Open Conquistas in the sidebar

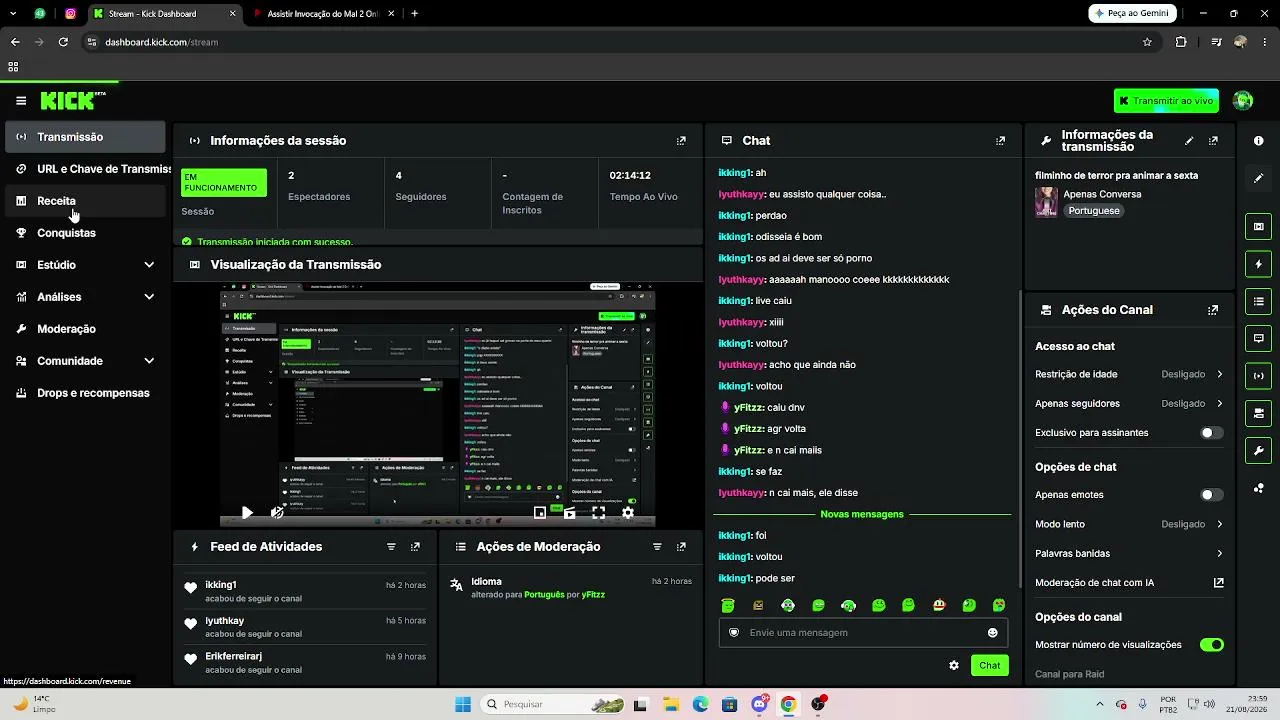pyautogui.click(x=85, y=233)
